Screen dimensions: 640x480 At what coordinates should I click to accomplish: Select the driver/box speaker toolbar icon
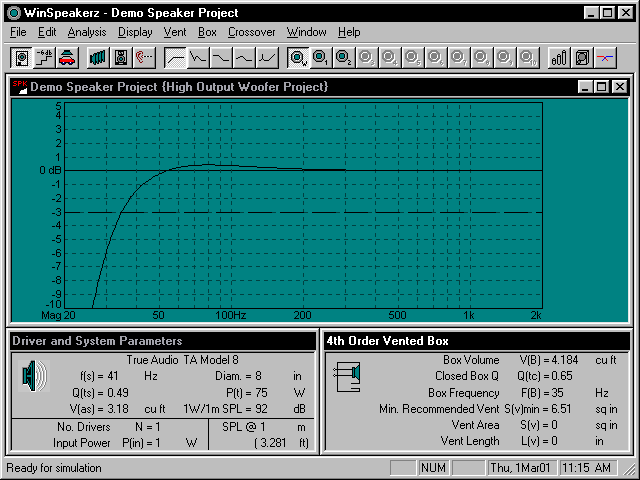coord(21,58)
